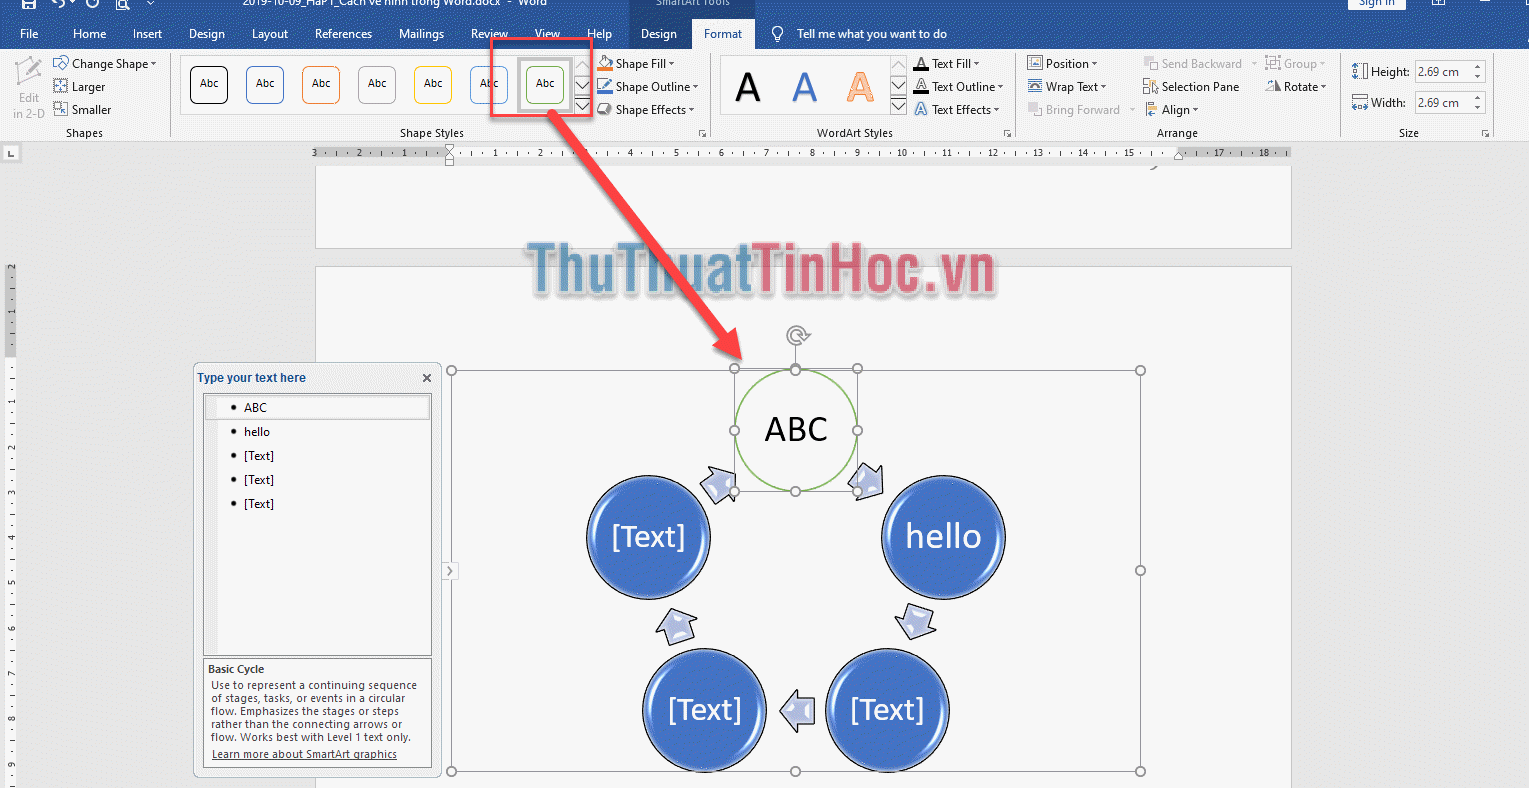This screenshot has height=788, width=1529.
Task: Open the Text Effects menu
Action: pyautogui.click(x=957, y=110)
